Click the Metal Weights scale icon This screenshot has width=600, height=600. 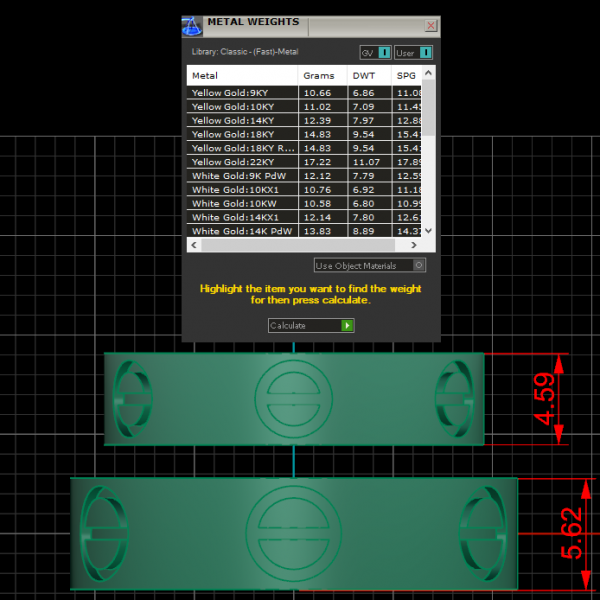pos(192,26)
